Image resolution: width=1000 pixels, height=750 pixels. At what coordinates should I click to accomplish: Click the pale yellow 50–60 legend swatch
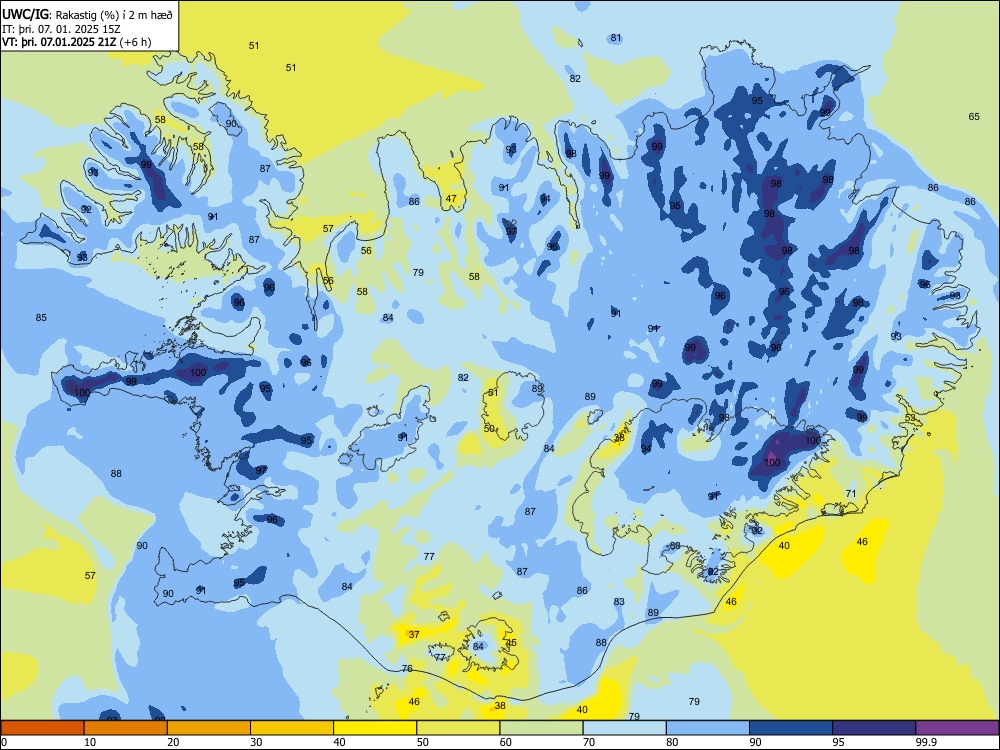click(x=458, y=728)
